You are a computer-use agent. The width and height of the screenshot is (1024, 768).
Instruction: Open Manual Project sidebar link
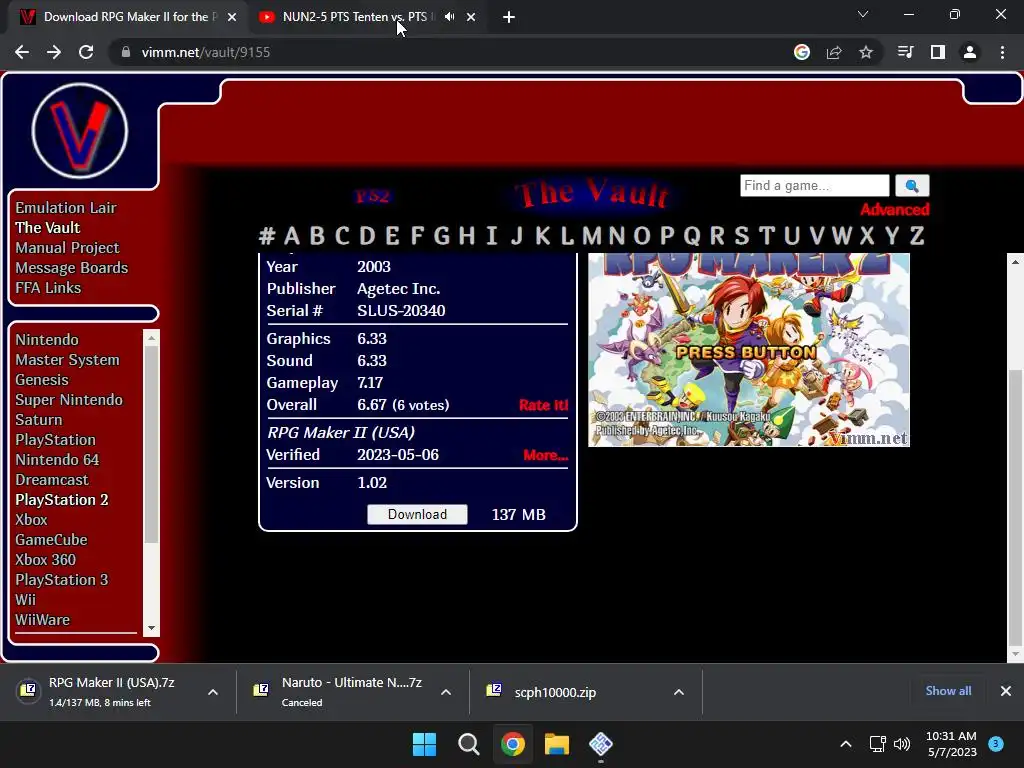67,248
